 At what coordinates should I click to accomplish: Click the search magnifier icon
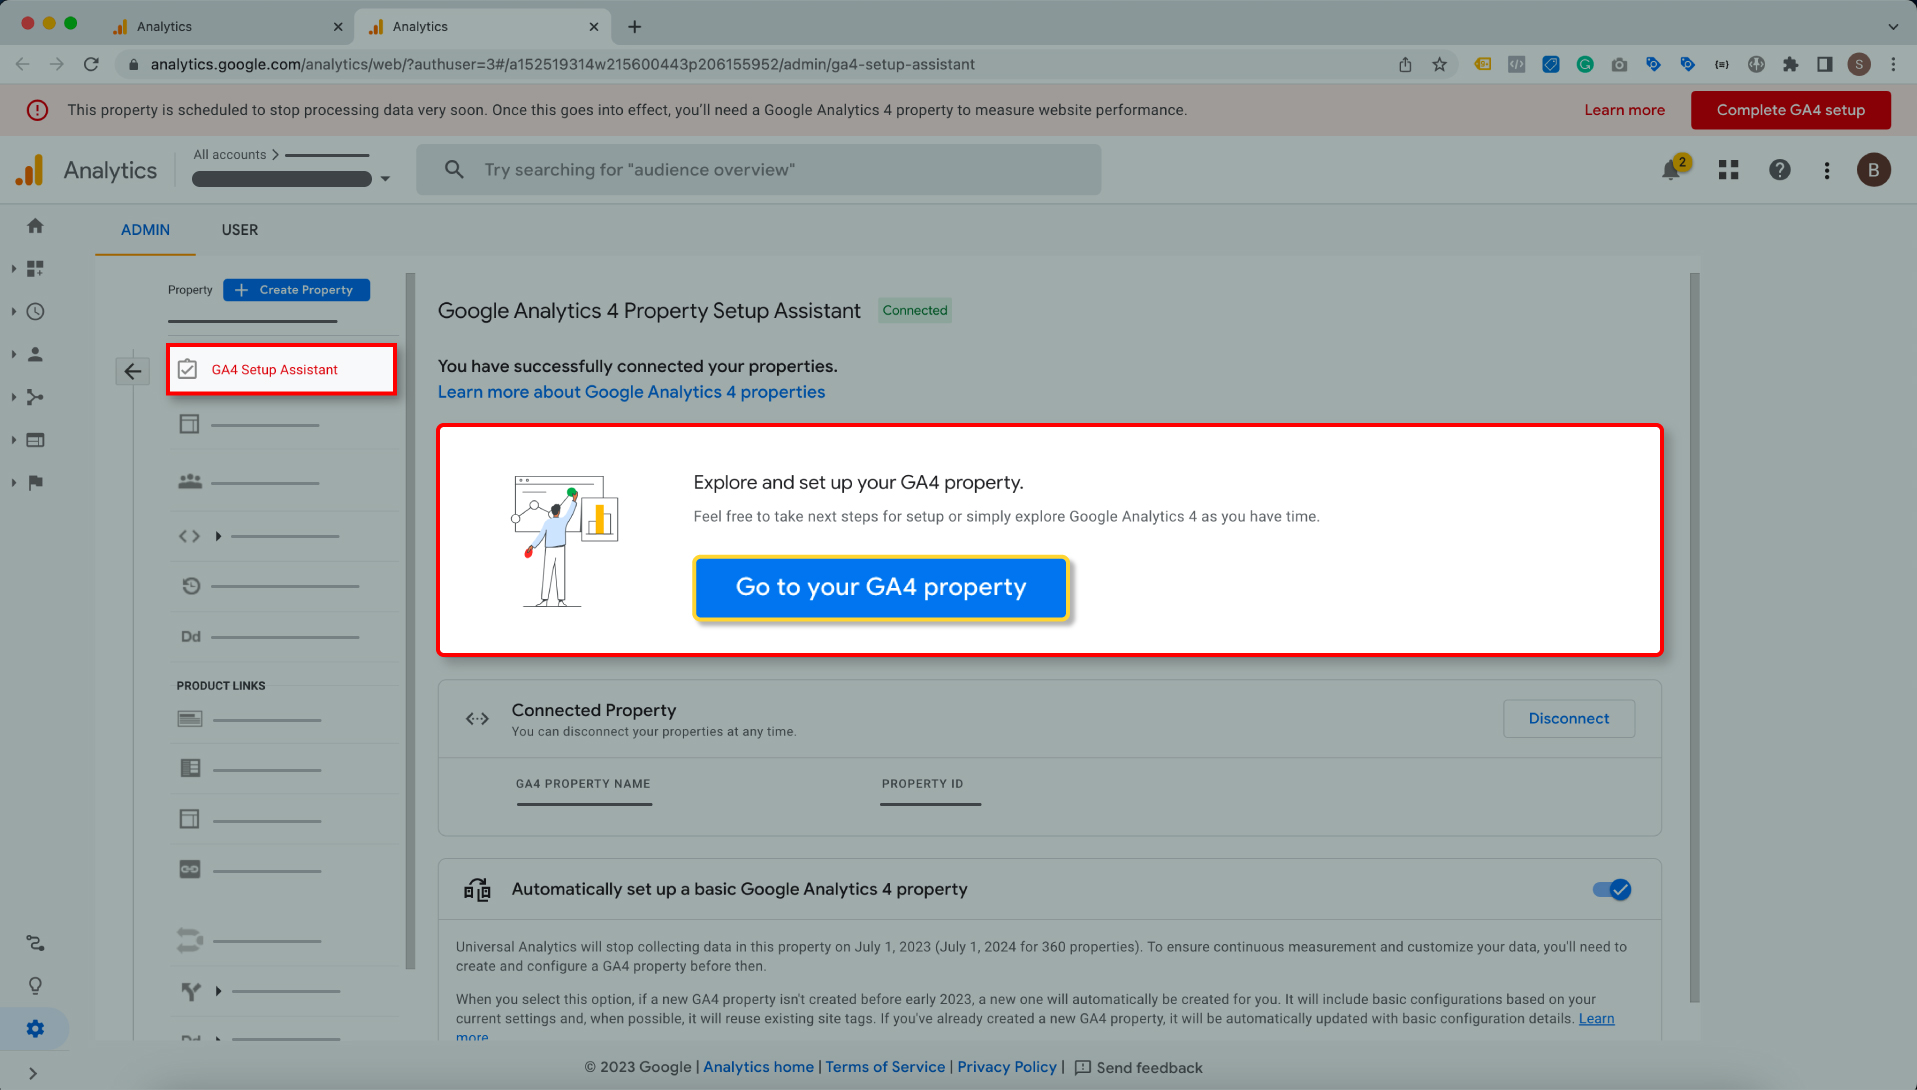(x=454, y=170)
